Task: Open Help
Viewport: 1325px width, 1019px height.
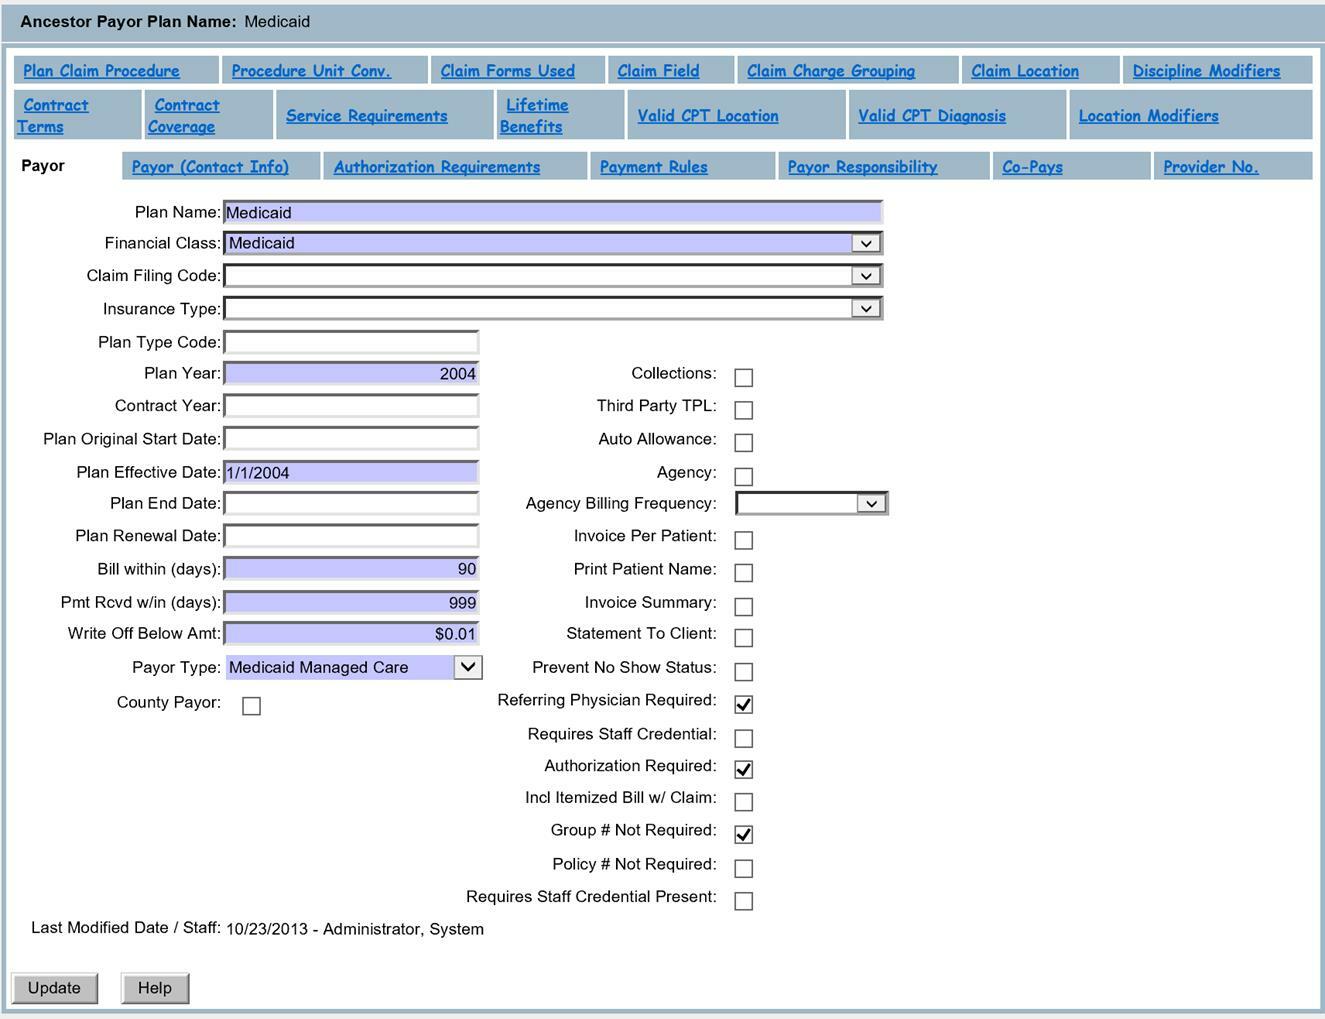Action: coord(153,988)
